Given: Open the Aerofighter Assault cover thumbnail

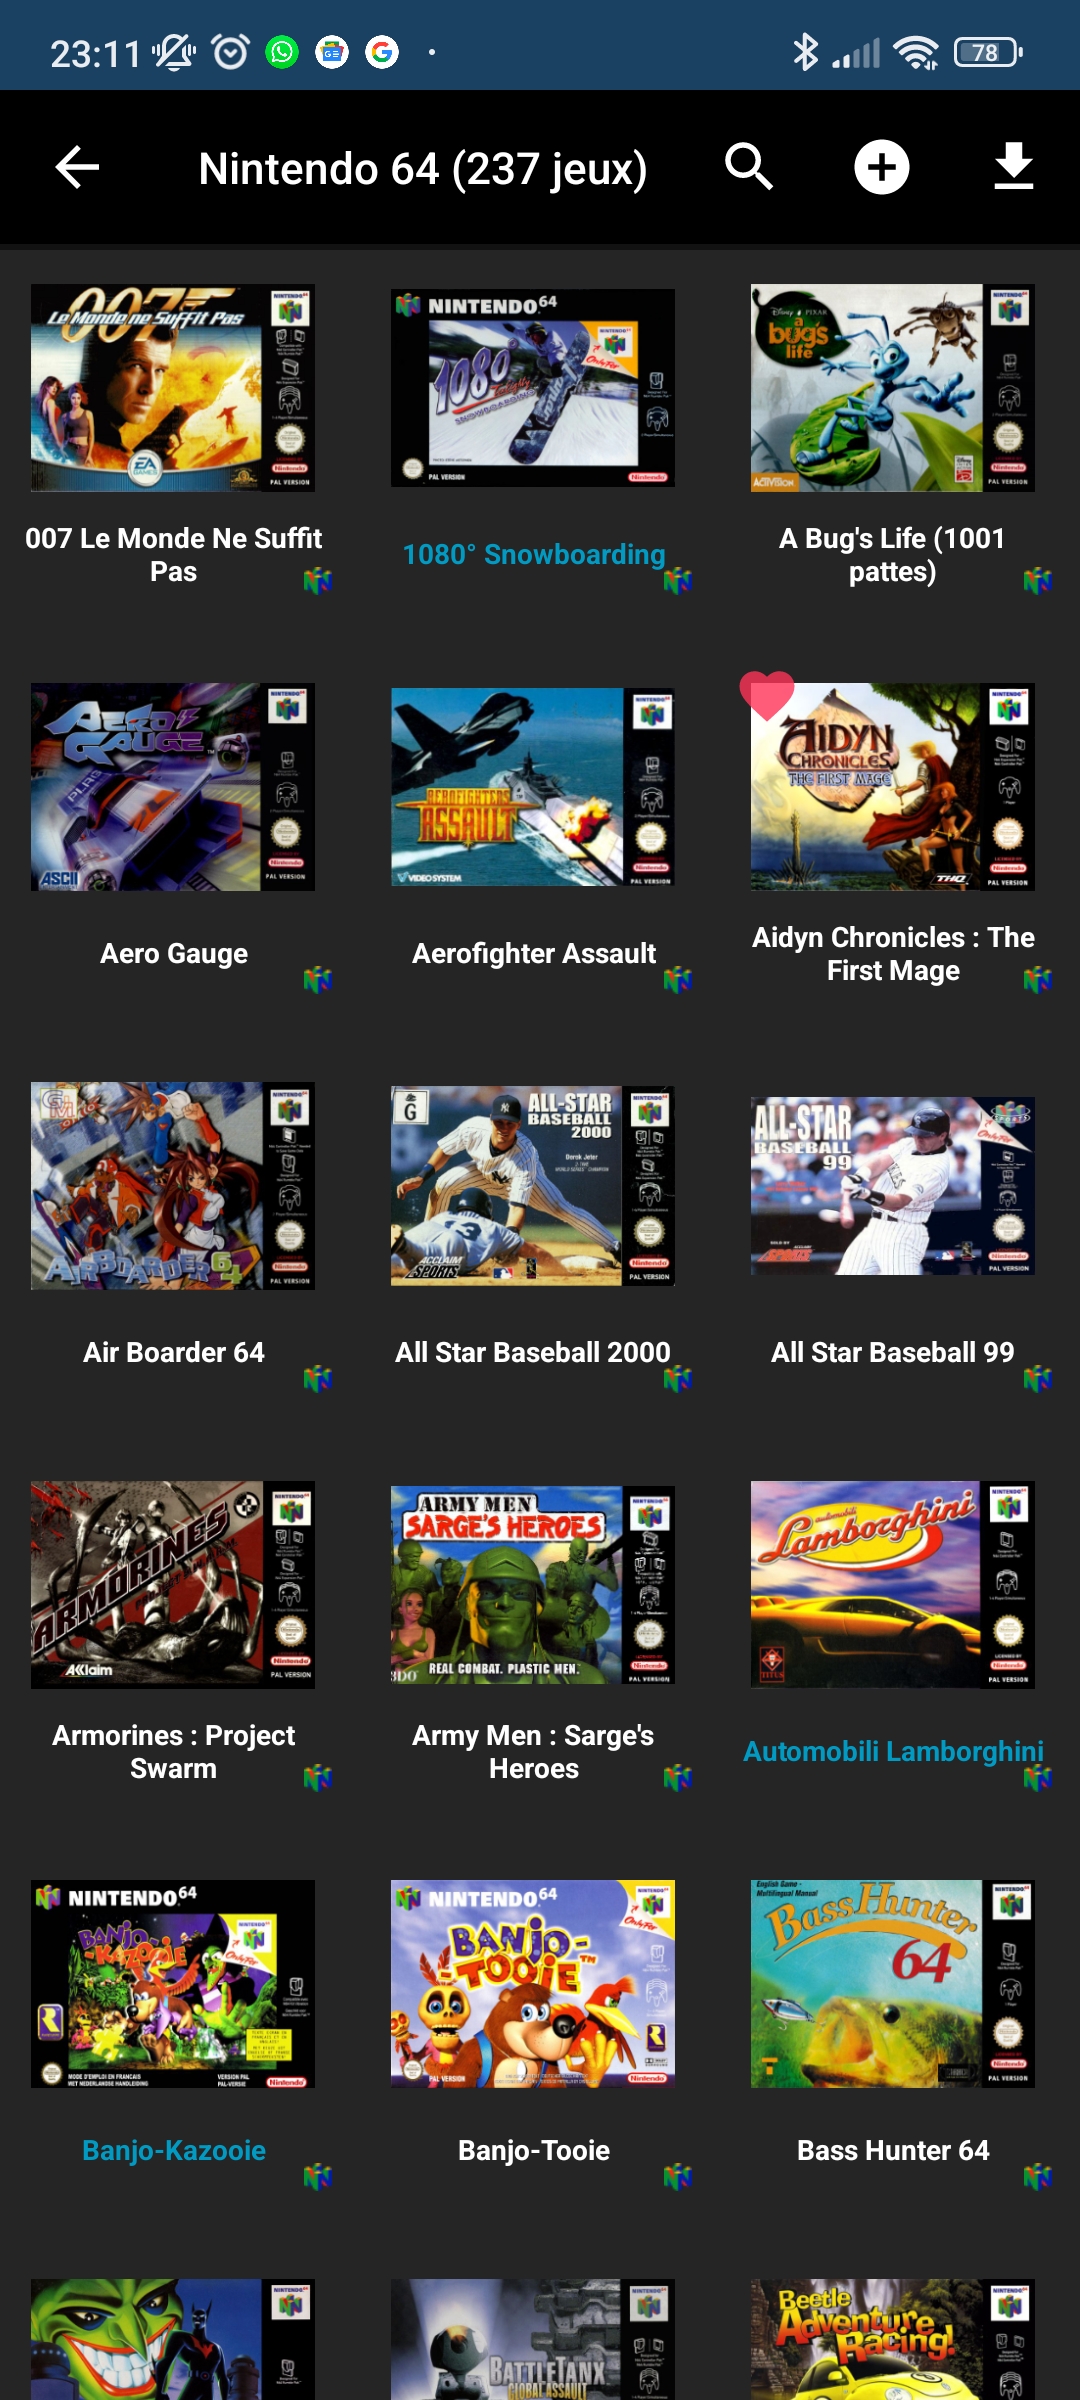Looking at the screenshot, I should click(x=533, y=787).
